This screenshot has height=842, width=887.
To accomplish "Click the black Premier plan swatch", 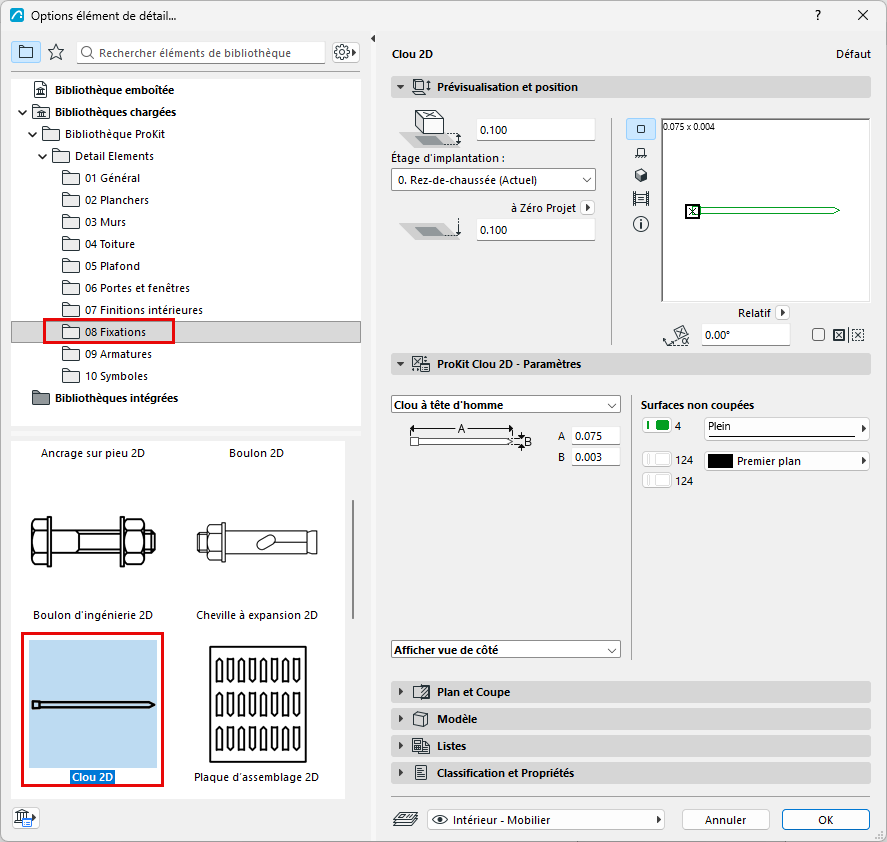I will click(x=720, y=461).
